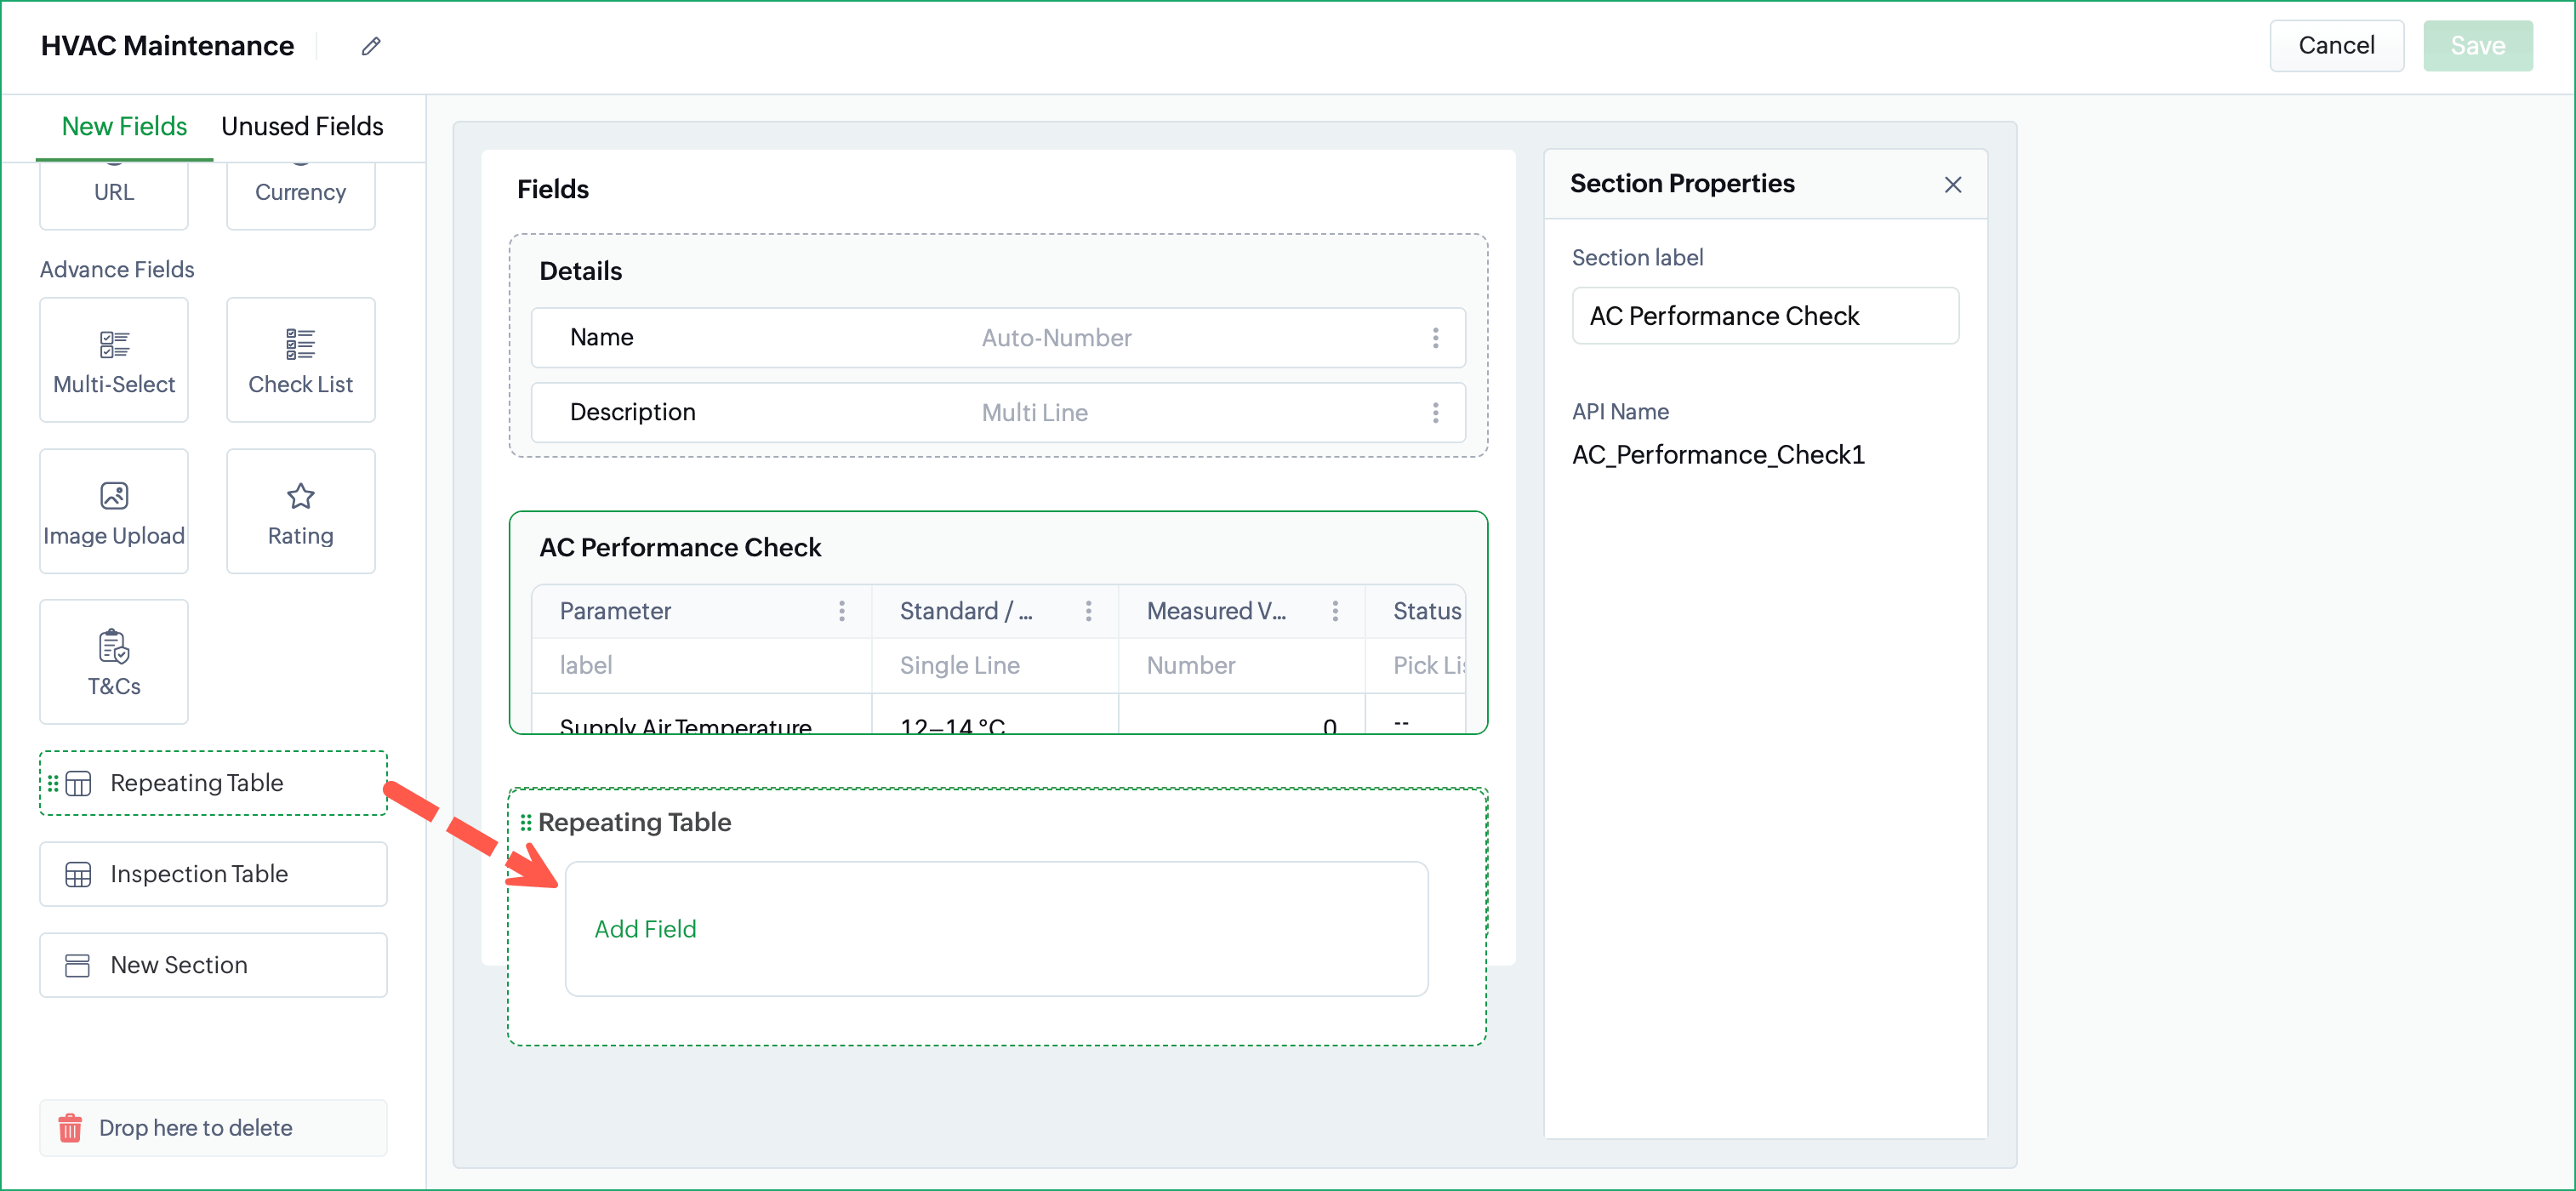
Task: Click the HVAC Maintenance title
Action: pyautogui.click(x=167, y=46)
